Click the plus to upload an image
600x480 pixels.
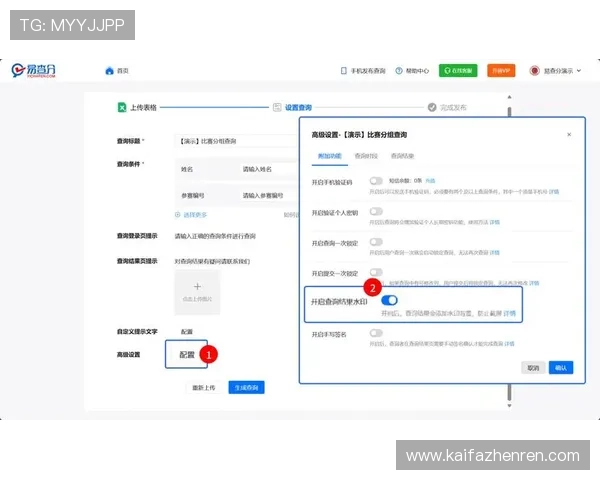click(x=197, y=287)
